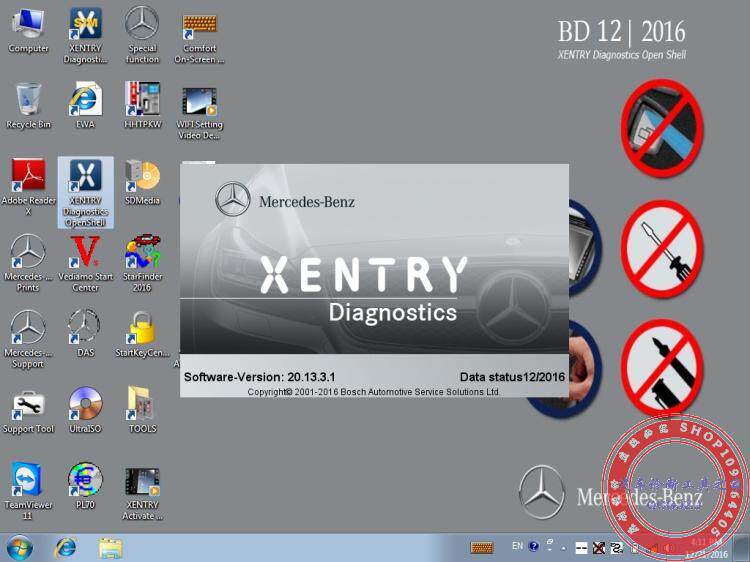The height and width of the screenshot is (562, 750).
Task: Launch the DAS shortcut
Action: [85, 333]
